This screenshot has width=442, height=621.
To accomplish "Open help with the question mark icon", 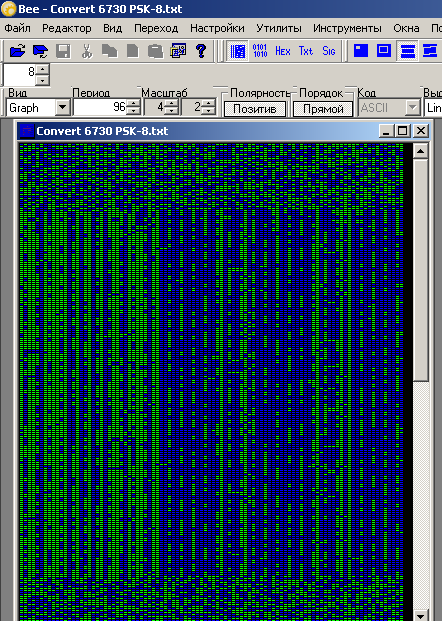I will pyautogui.click(x=201, y=51).
